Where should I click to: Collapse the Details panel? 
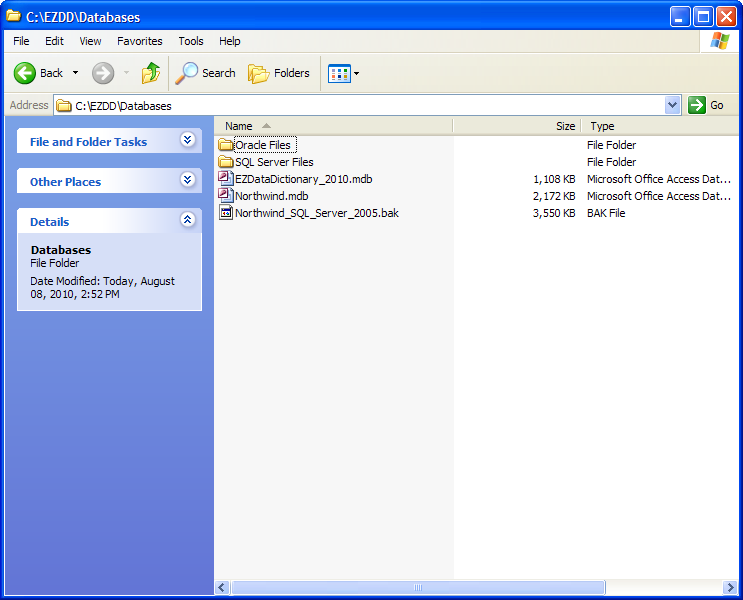pos(187,221)
